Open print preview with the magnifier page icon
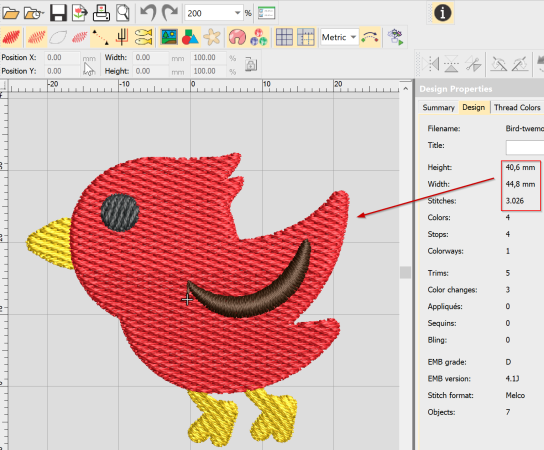The image size is (544, 450). (122, 13)
